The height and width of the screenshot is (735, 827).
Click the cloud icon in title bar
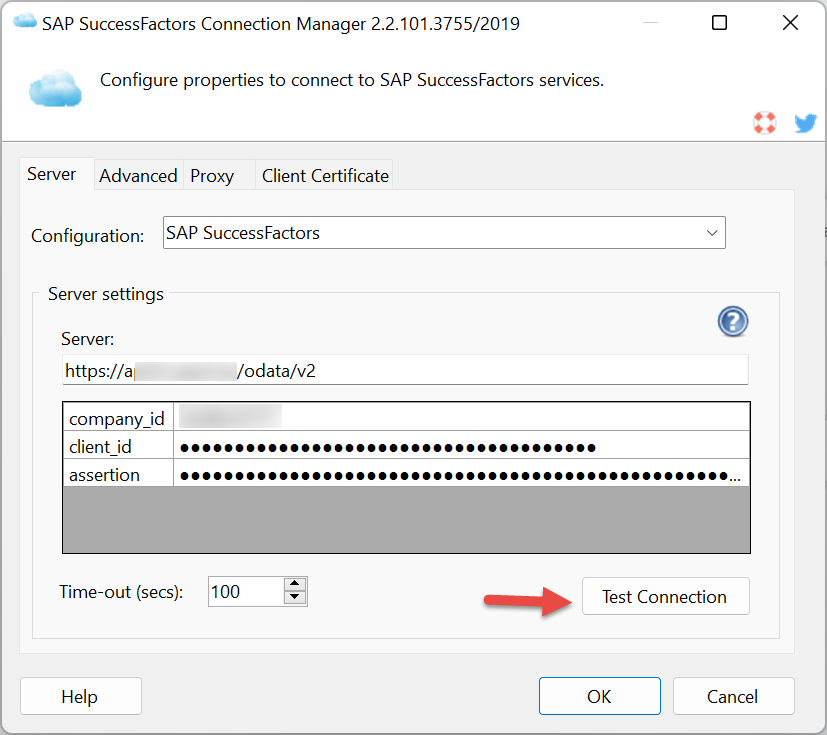point(24,22)
